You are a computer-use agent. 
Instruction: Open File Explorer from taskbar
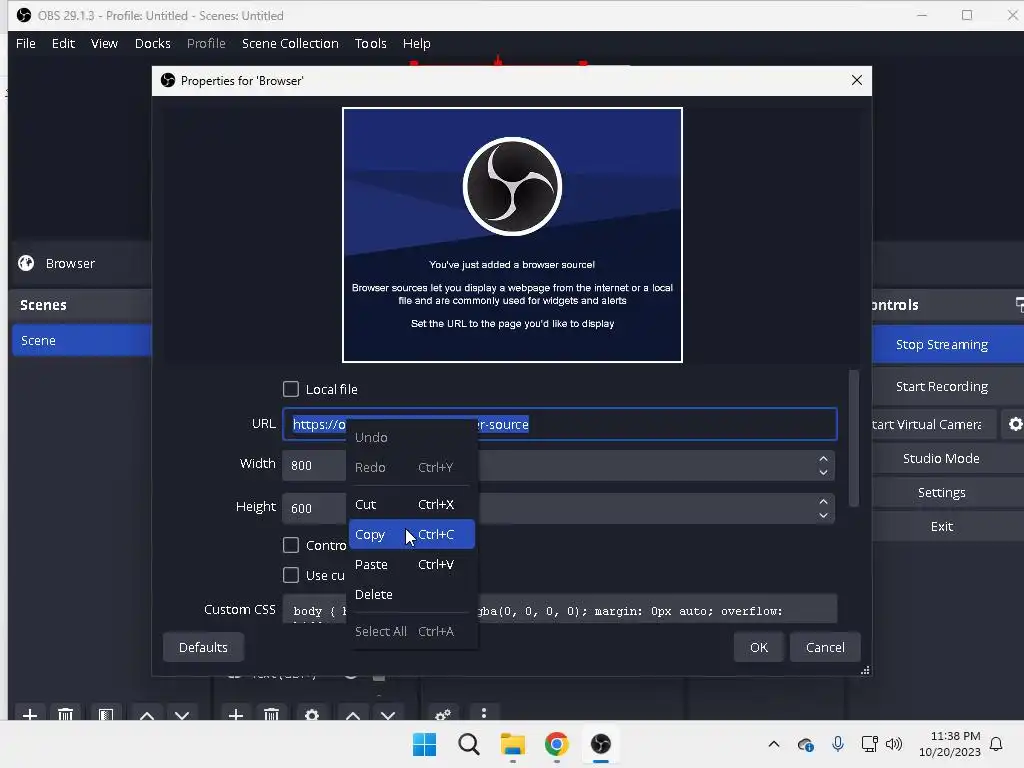point(513,744)
